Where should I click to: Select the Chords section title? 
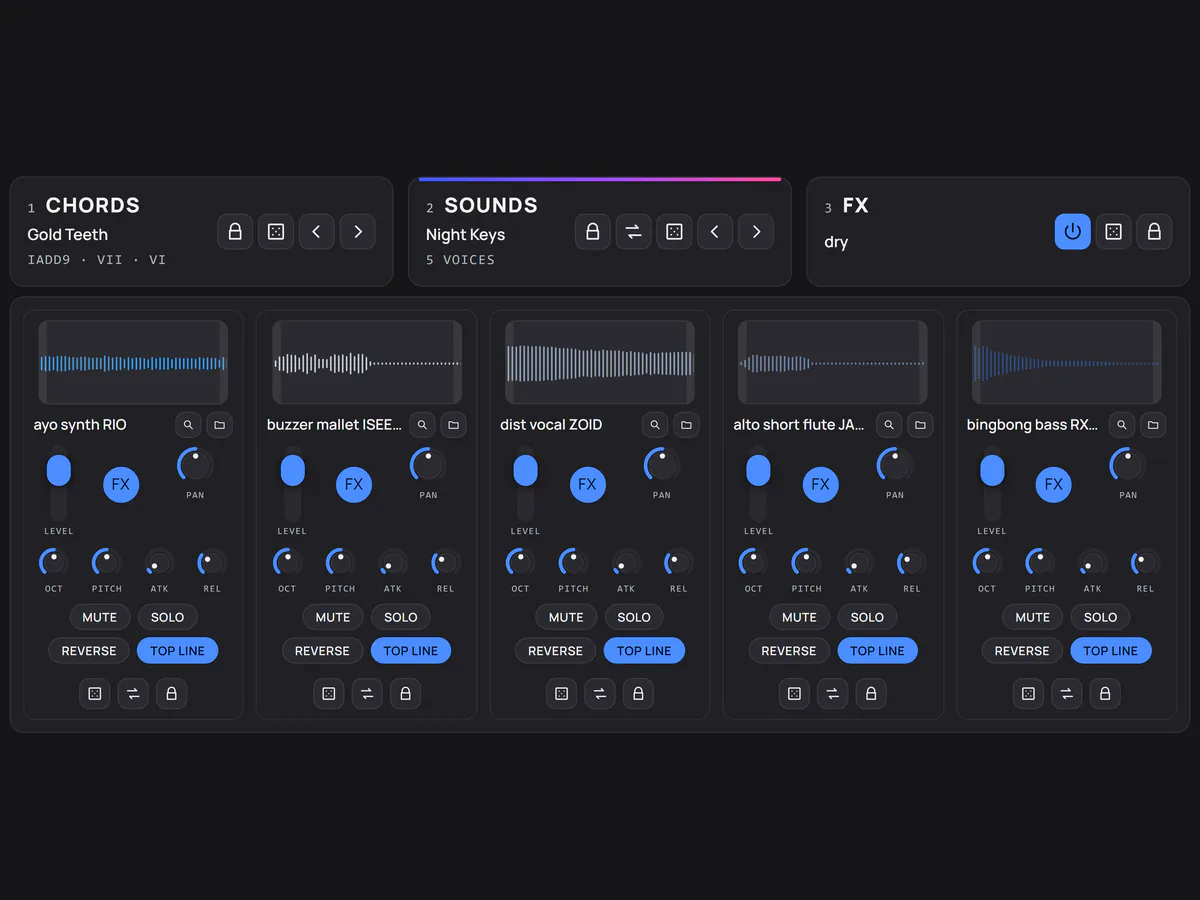pyautogui.click(x=93, y=205)
